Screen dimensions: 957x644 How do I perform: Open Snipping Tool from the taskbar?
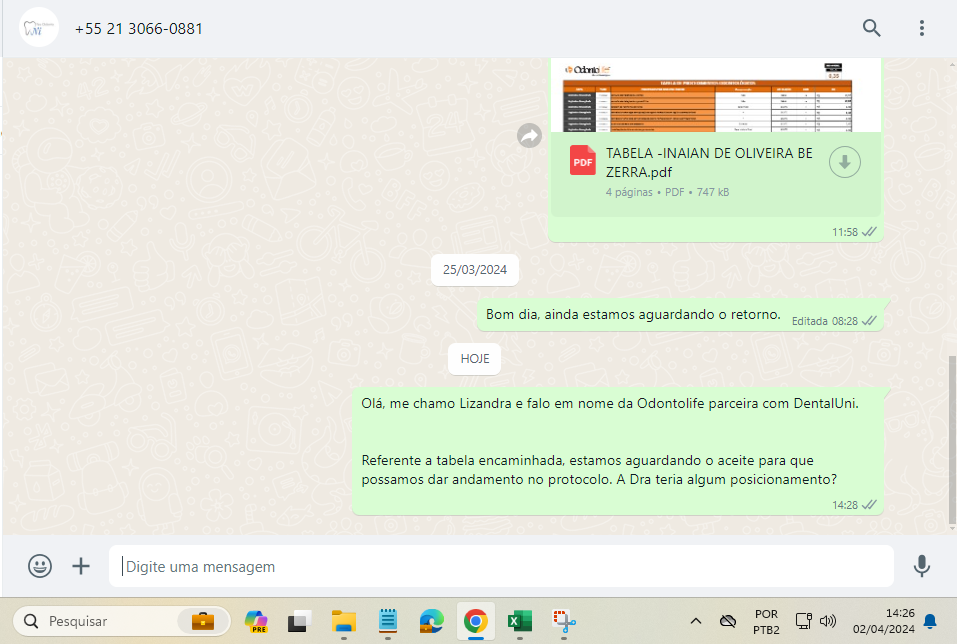pos(564,621)
